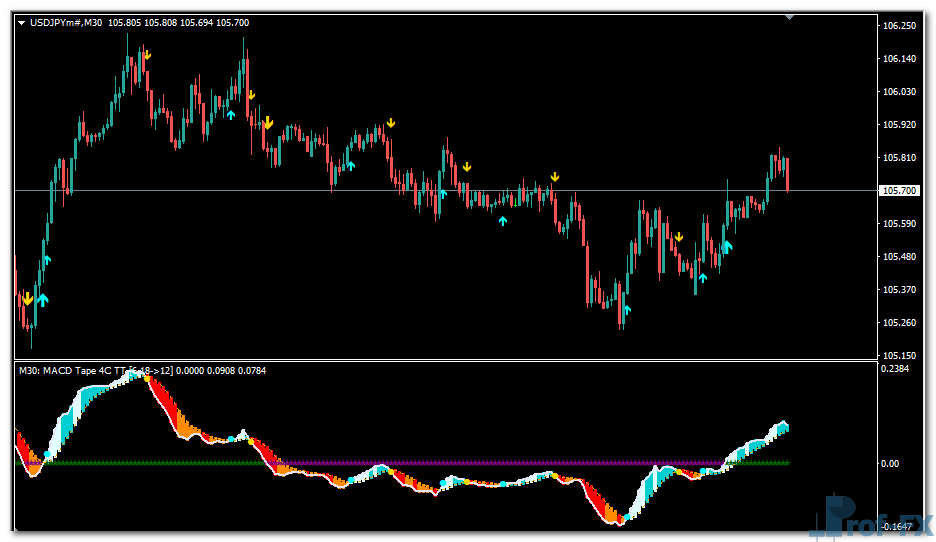Viewport: 936px width, 542px height.
Task: Click the 0.2384 value on the indicator scale
Action: click(x=897, y=369)
